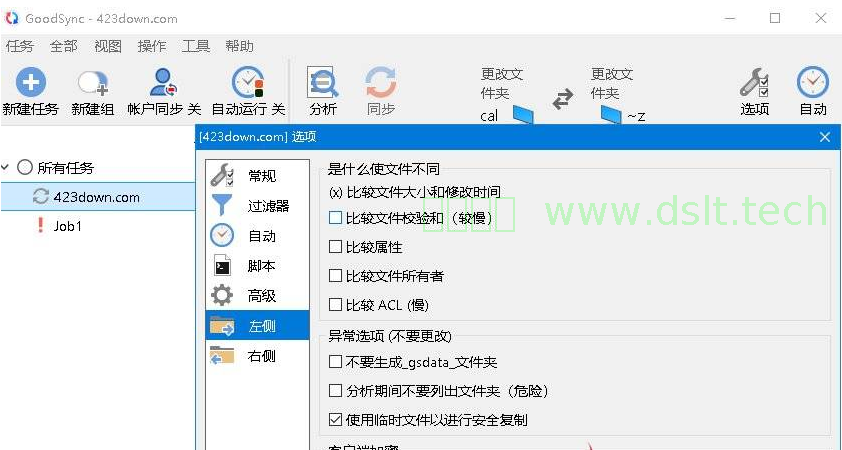Select 423down.com job in task list
The image size is (842, 450).
tap(97, 197)
